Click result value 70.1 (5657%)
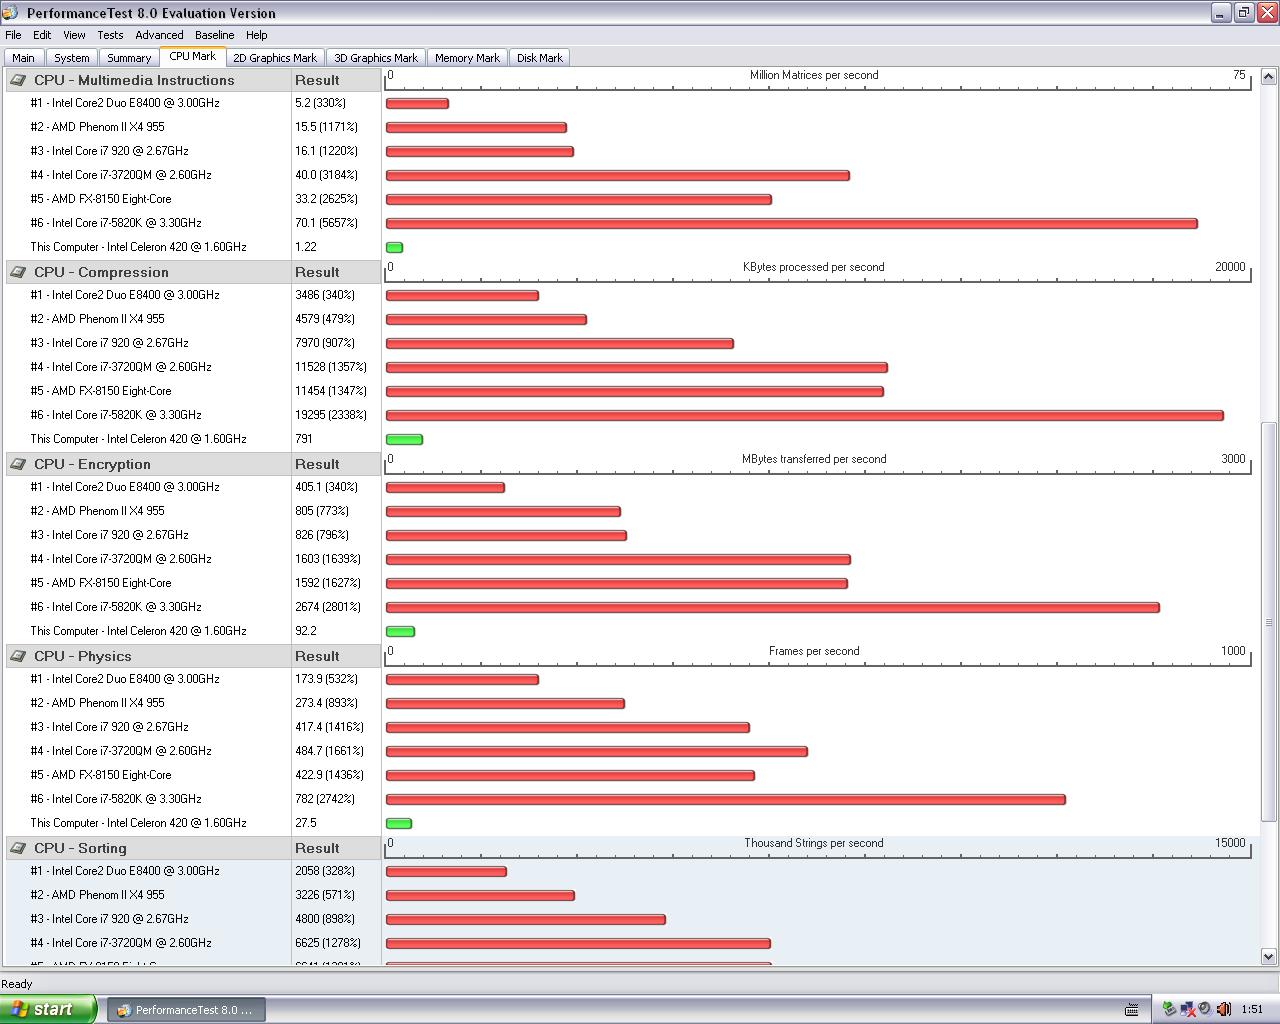Screen dimensions: 1280x1024 tap(326, 223)
